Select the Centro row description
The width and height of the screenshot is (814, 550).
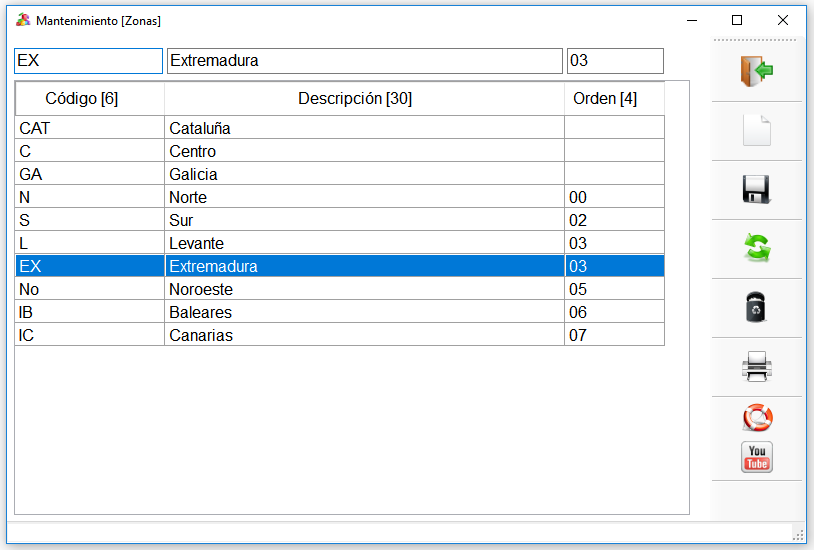click(364, 151)
